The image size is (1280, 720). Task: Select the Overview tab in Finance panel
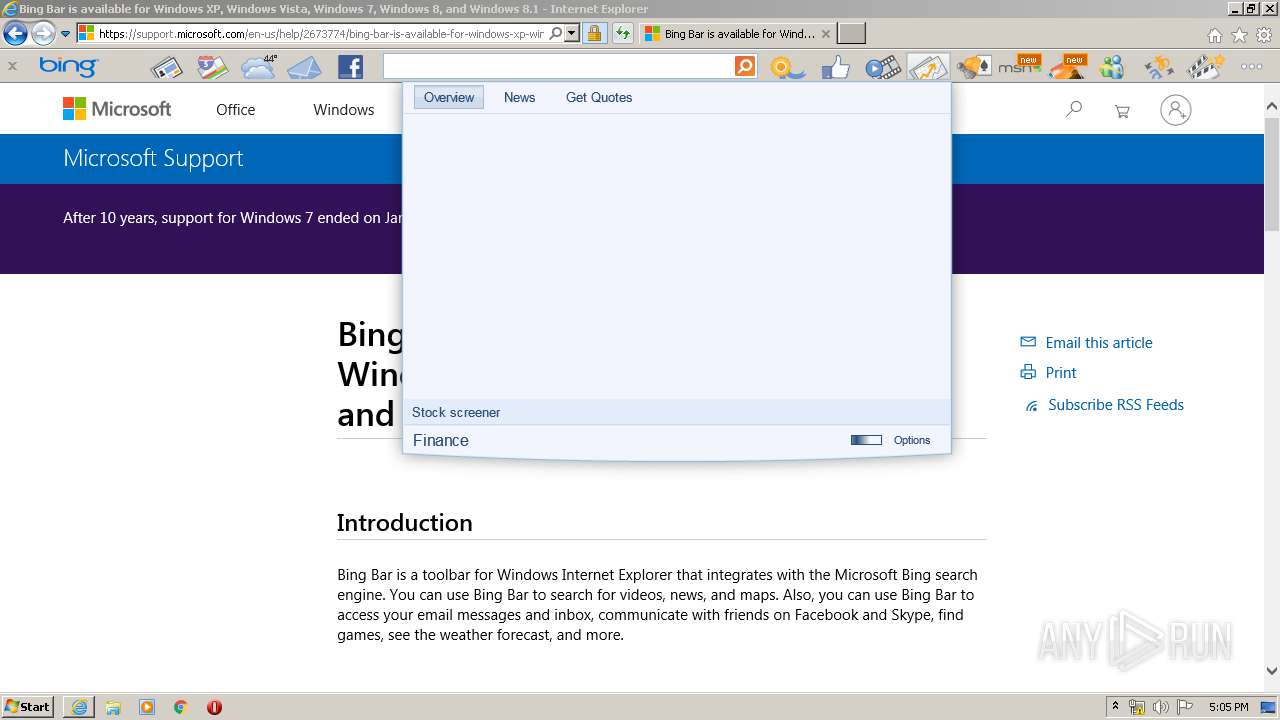(449, 97)
